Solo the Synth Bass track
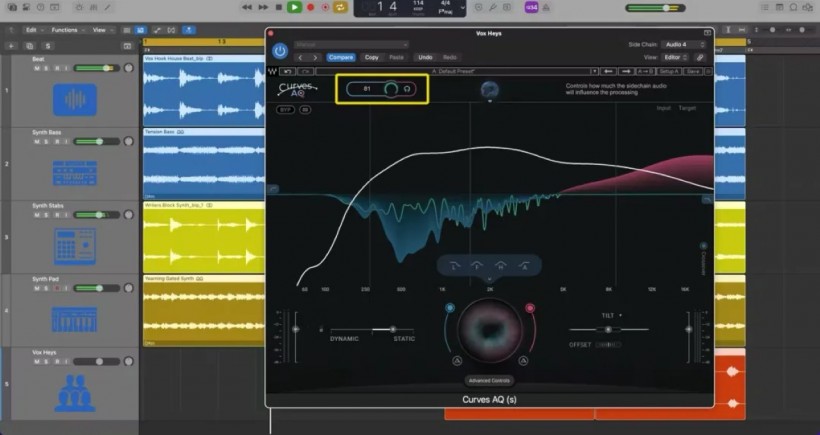Screen dimensions: 820x435 [46, 142]
